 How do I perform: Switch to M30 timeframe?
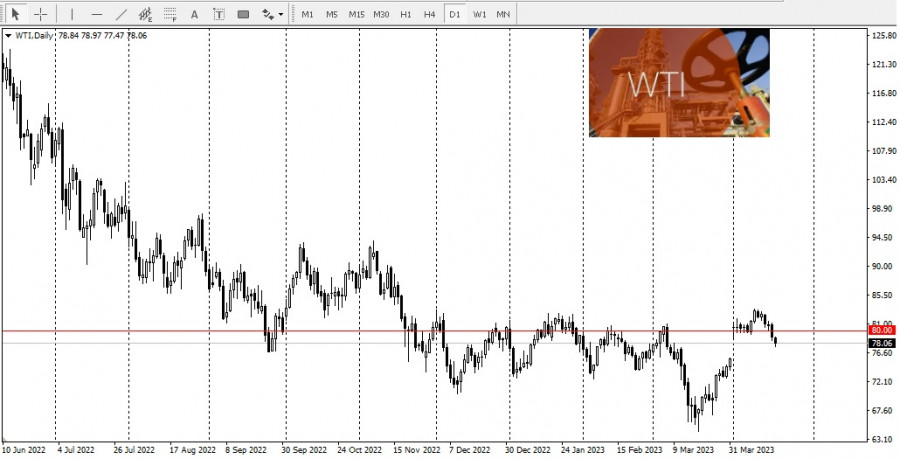click(381, 14)
